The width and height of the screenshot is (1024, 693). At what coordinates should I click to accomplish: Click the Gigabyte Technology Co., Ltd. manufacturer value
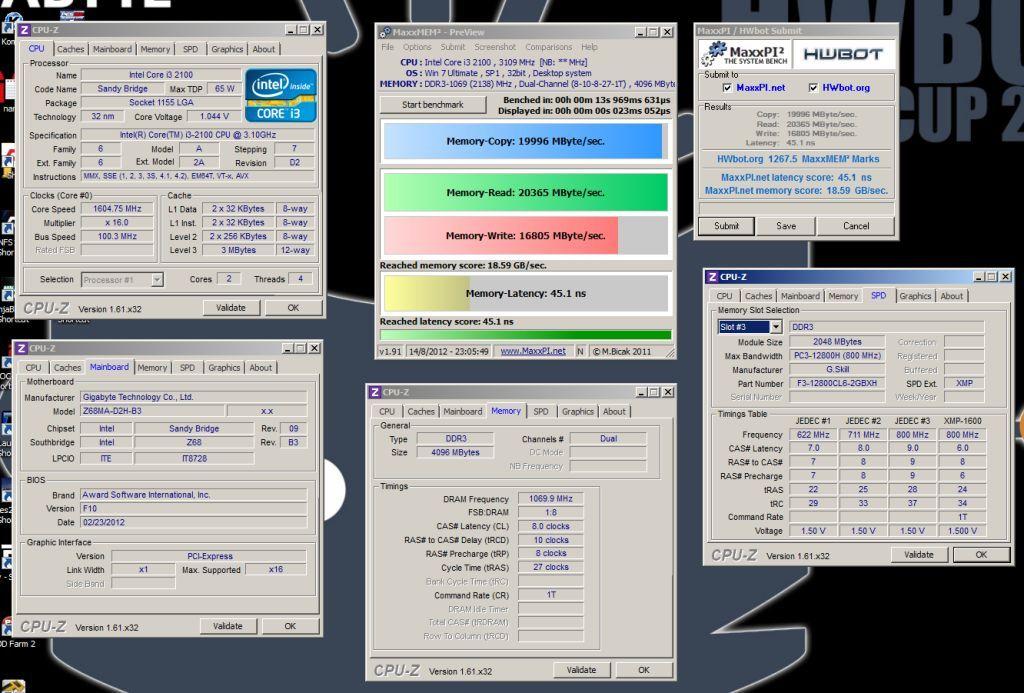[193, 397]
